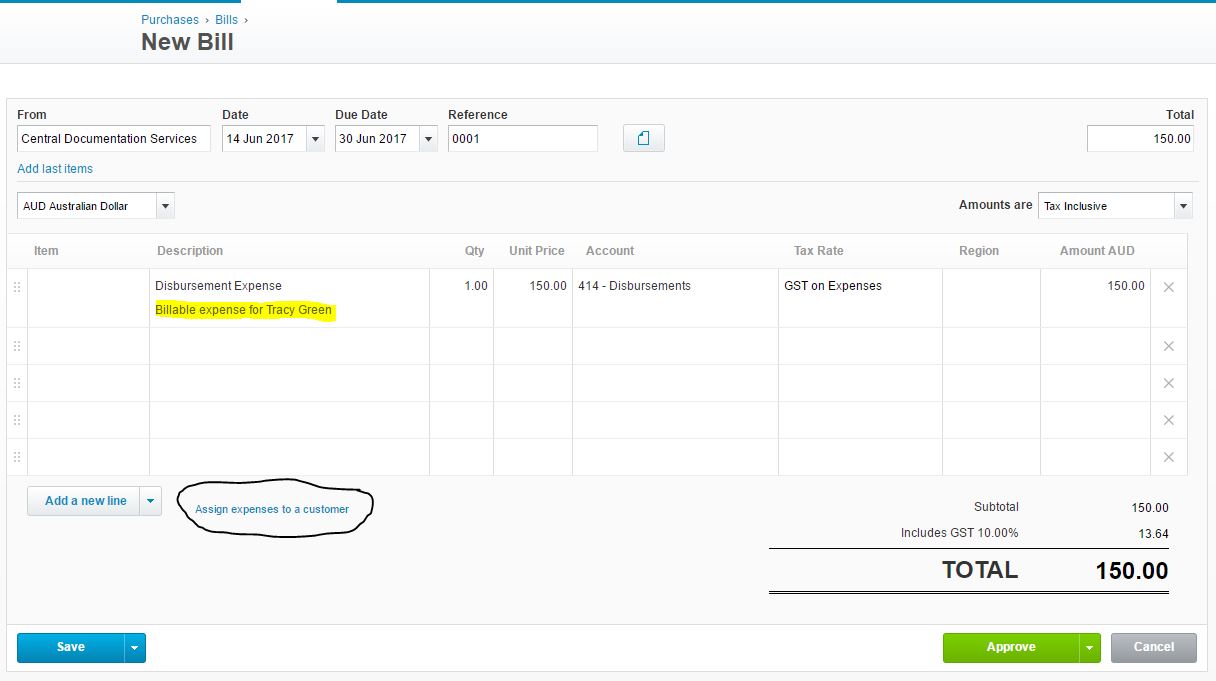
Task: Remove the third empty line row
Action: point(1168,420)
